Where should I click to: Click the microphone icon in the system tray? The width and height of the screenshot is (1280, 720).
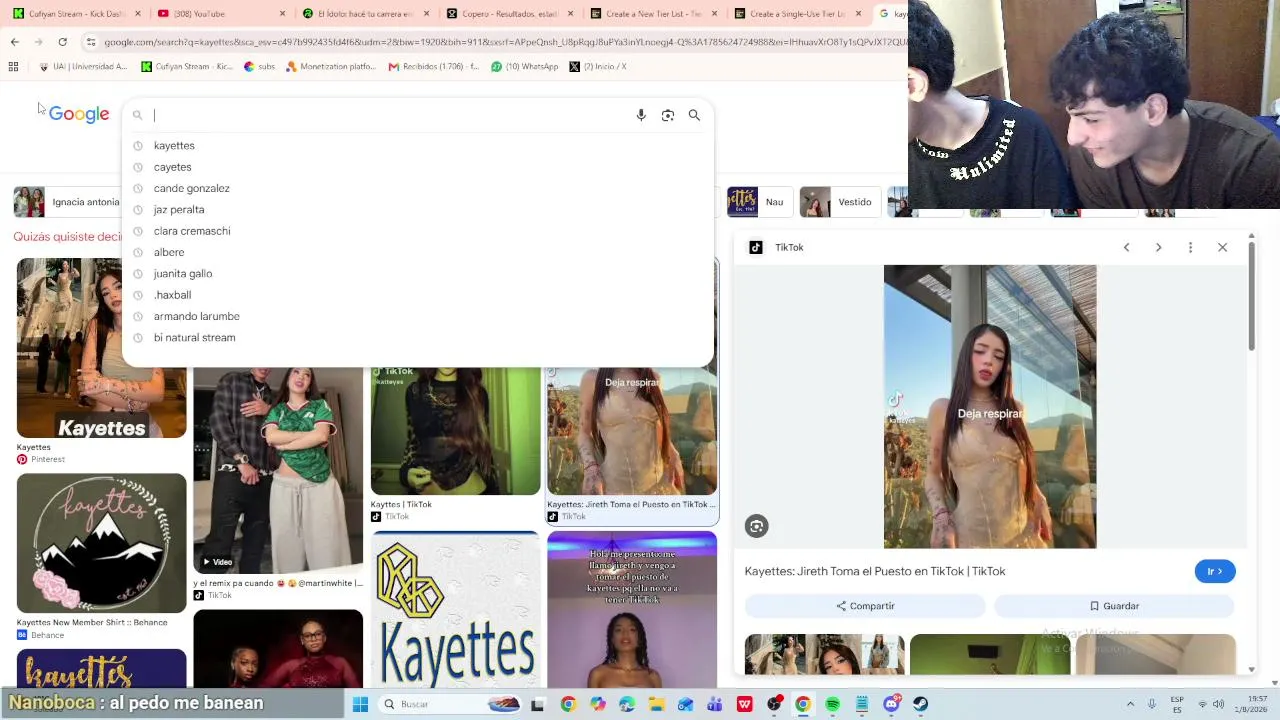coord(1152,704)
